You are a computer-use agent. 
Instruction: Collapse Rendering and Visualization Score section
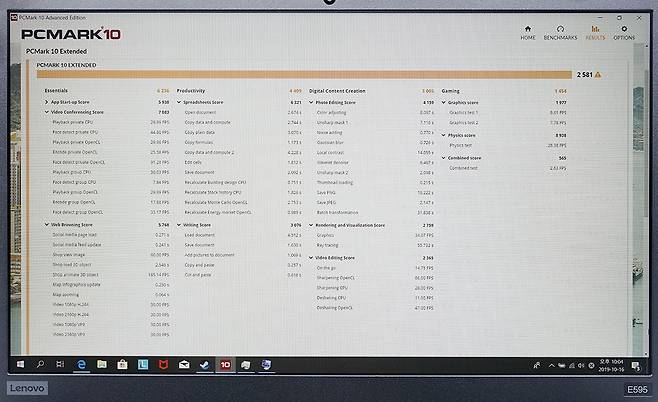311,225
